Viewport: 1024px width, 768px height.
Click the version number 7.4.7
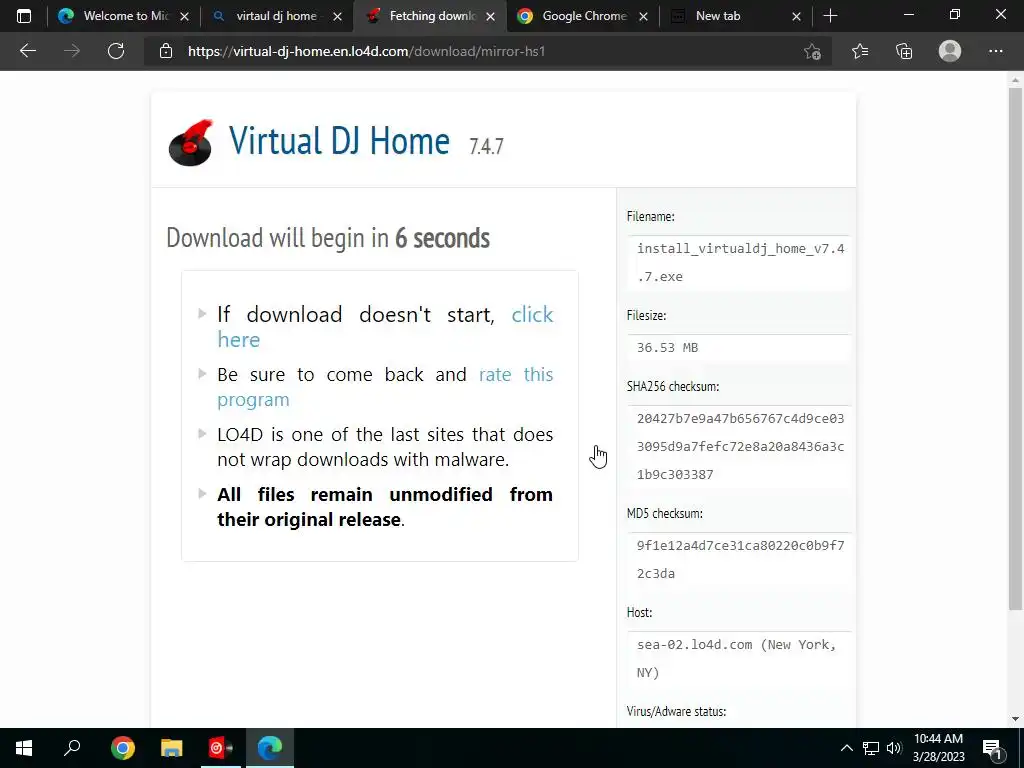(x=486, y=146)
